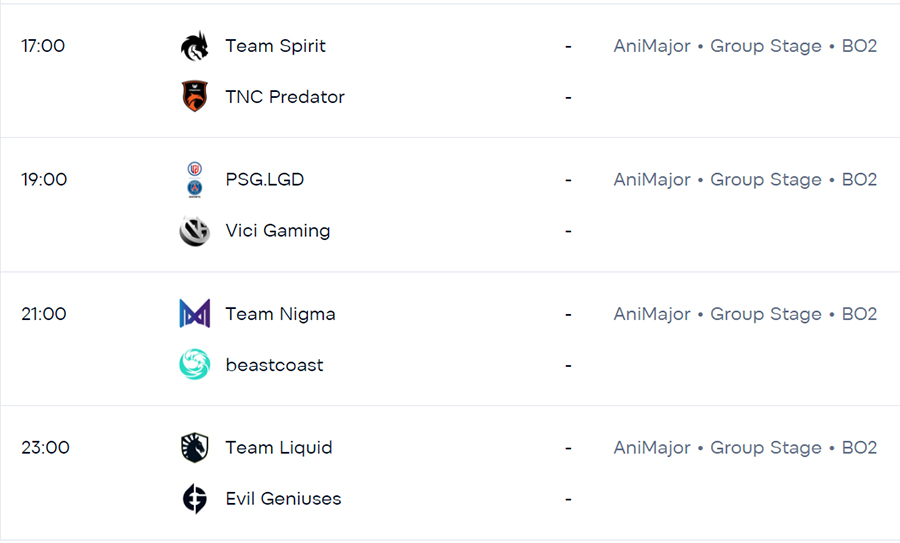Visit the Evil Geniuses name link

pos(283,498)
